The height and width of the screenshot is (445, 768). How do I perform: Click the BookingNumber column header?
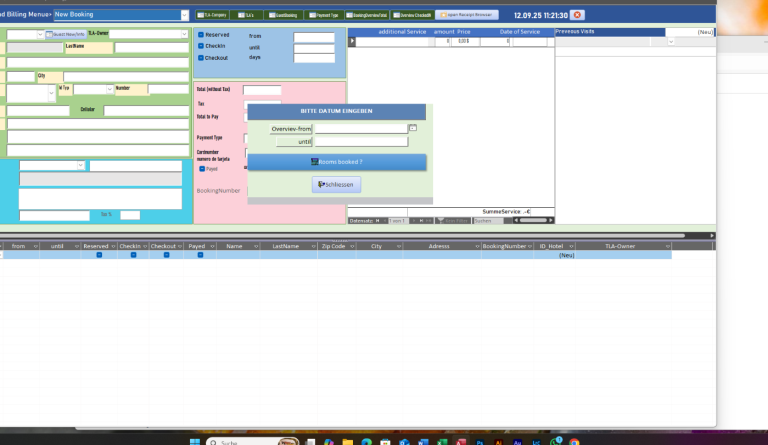click(x=505, y=246)
